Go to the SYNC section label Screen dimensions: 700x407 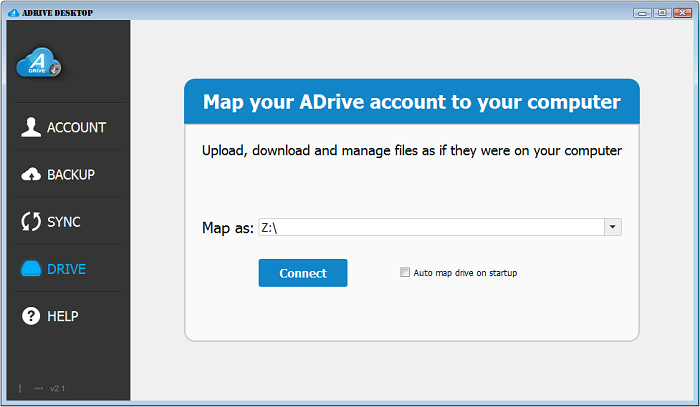(x=64, y=222)
